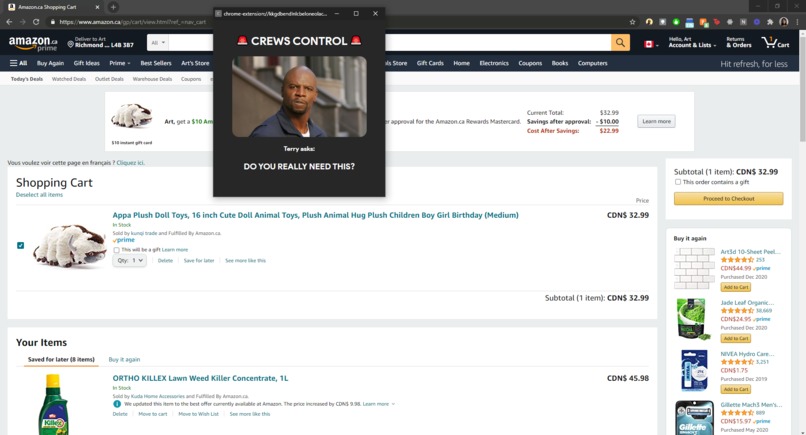This screenshot has width=806, height=435.
Task: Bookmark this page with the star icon
Action: 632,22
